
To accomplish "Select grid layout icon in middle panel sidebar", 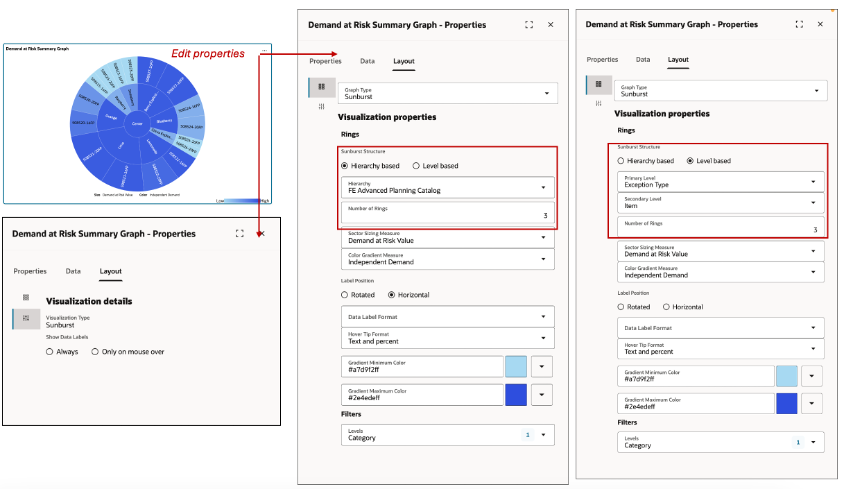I will point(321,87).
